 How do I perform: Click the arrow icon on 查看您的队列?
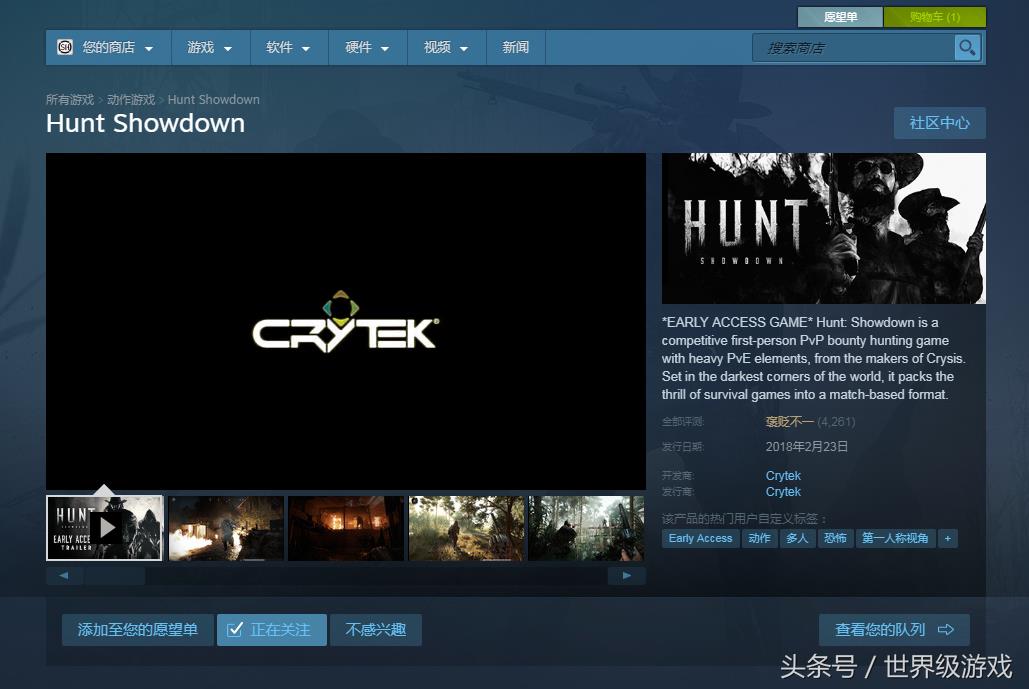(946, 630)
